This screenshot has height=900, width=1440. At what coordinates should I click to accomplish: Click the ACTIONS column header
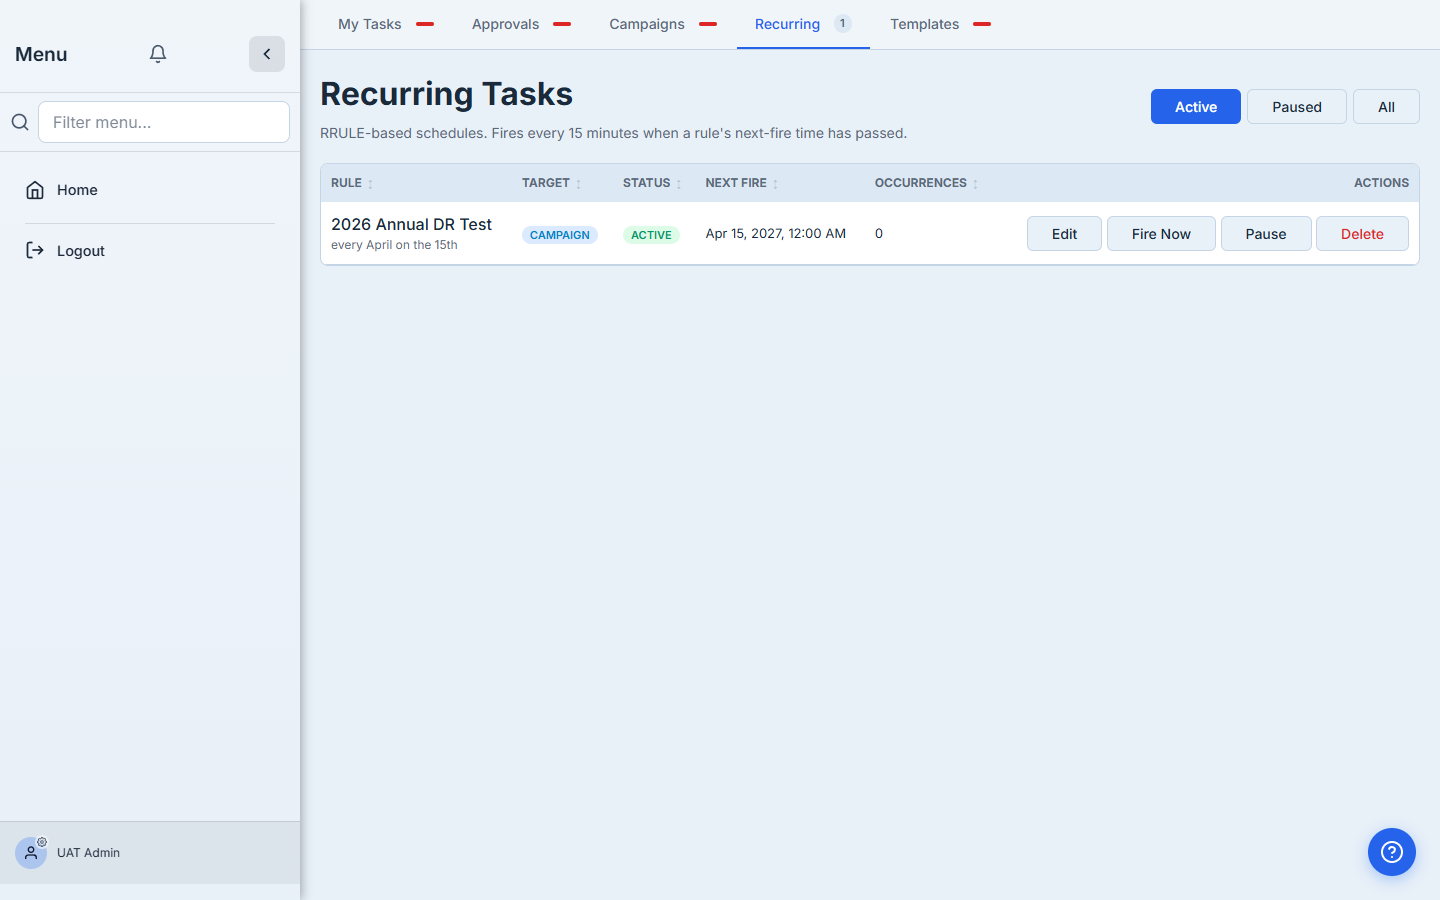1381,183
